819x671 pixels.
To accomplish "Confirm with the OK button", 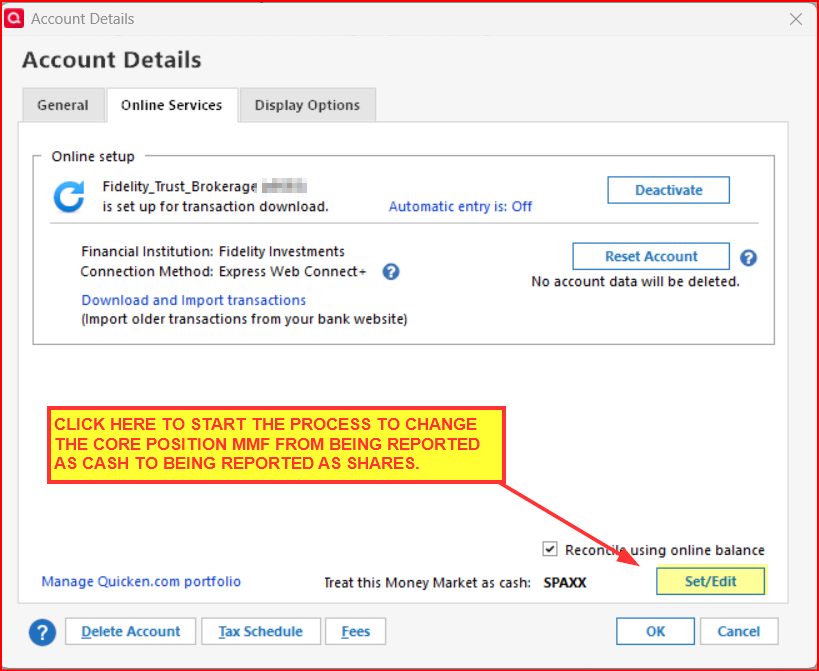I will [x=655, y=631].
